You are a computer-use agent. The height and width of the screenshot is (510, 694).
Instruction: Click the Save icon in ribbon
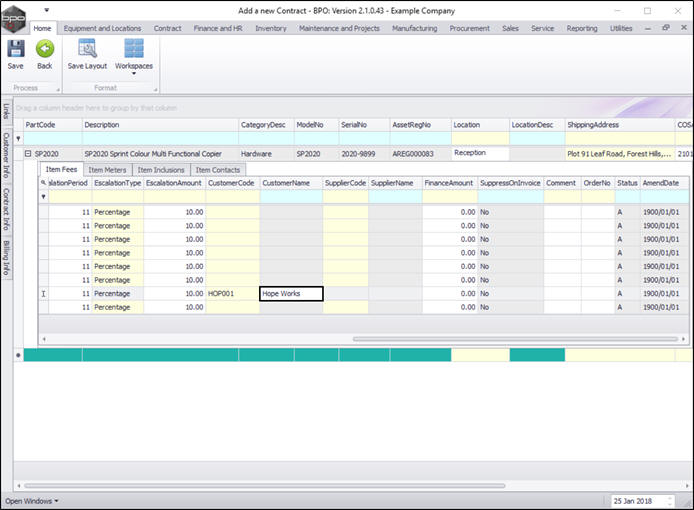pyautogui.click(x=15, y=49)
